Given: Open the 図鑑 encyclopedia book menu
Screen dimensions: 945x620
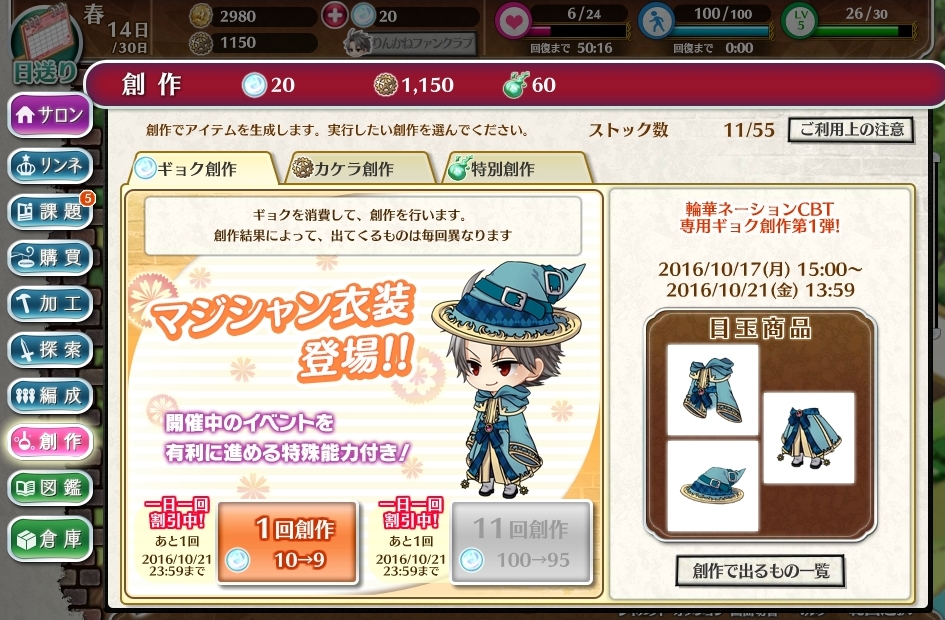Looking at the screenshot, I should point(49,487).
